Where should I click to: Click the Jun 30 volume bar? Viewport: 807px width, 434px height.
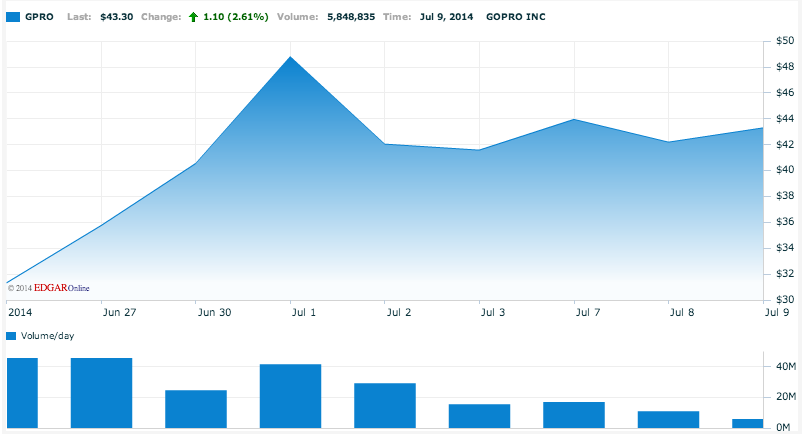click(196, 409)
